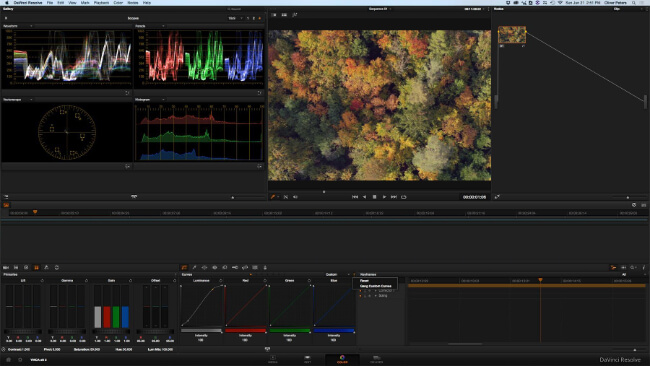
Task: Open the Edit menu
Action: pyautogui.click(x=61, y=2)
